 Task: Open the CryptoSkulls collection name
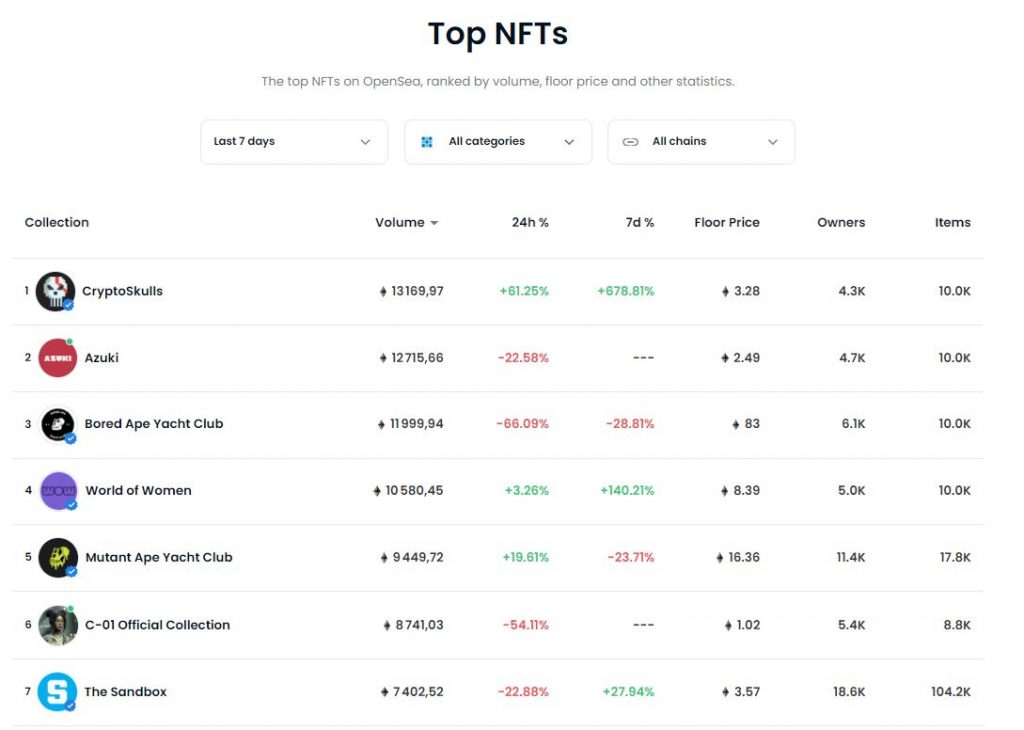pos(122,291)
